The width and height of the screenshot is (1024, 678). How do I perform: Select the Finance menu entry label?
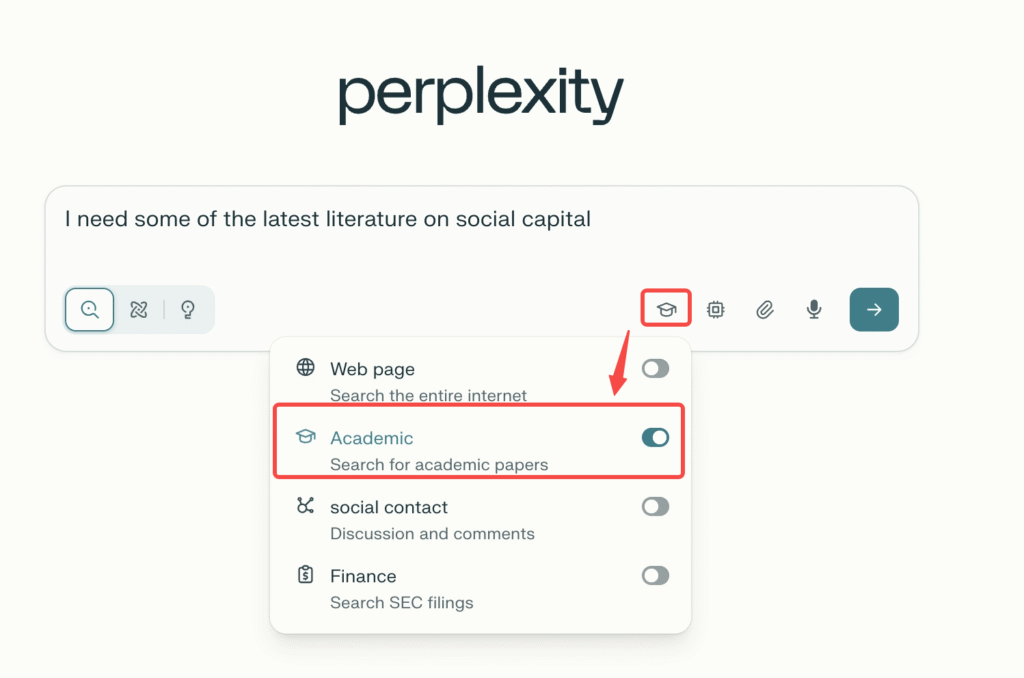[363, 576]
